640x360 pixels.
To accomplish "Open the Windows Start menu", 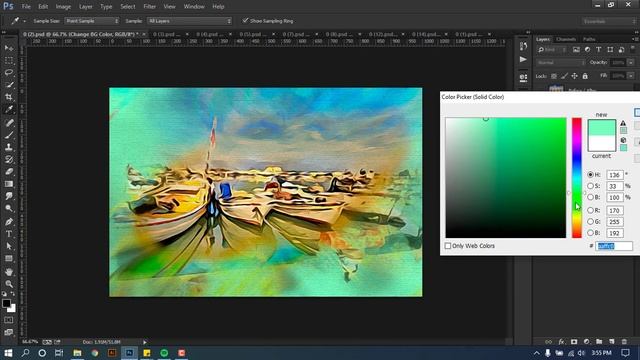I will coord(8,353).
